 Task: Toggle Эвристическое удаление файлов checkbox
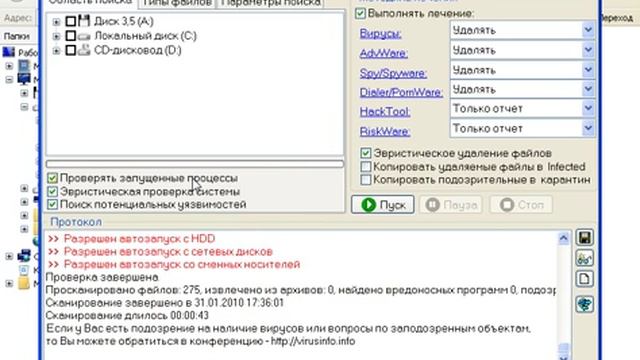[366, 153]
